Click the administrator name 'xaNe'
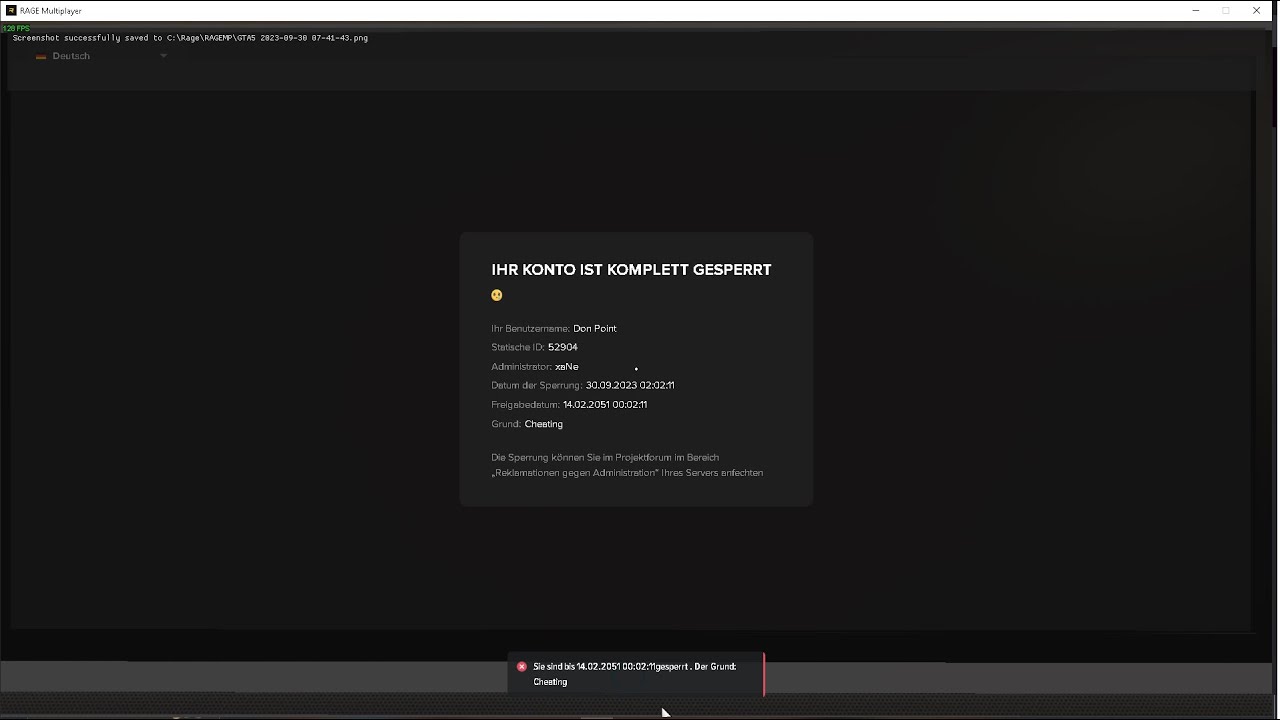Screen dimensions: 1280x720 click(567, 367)
